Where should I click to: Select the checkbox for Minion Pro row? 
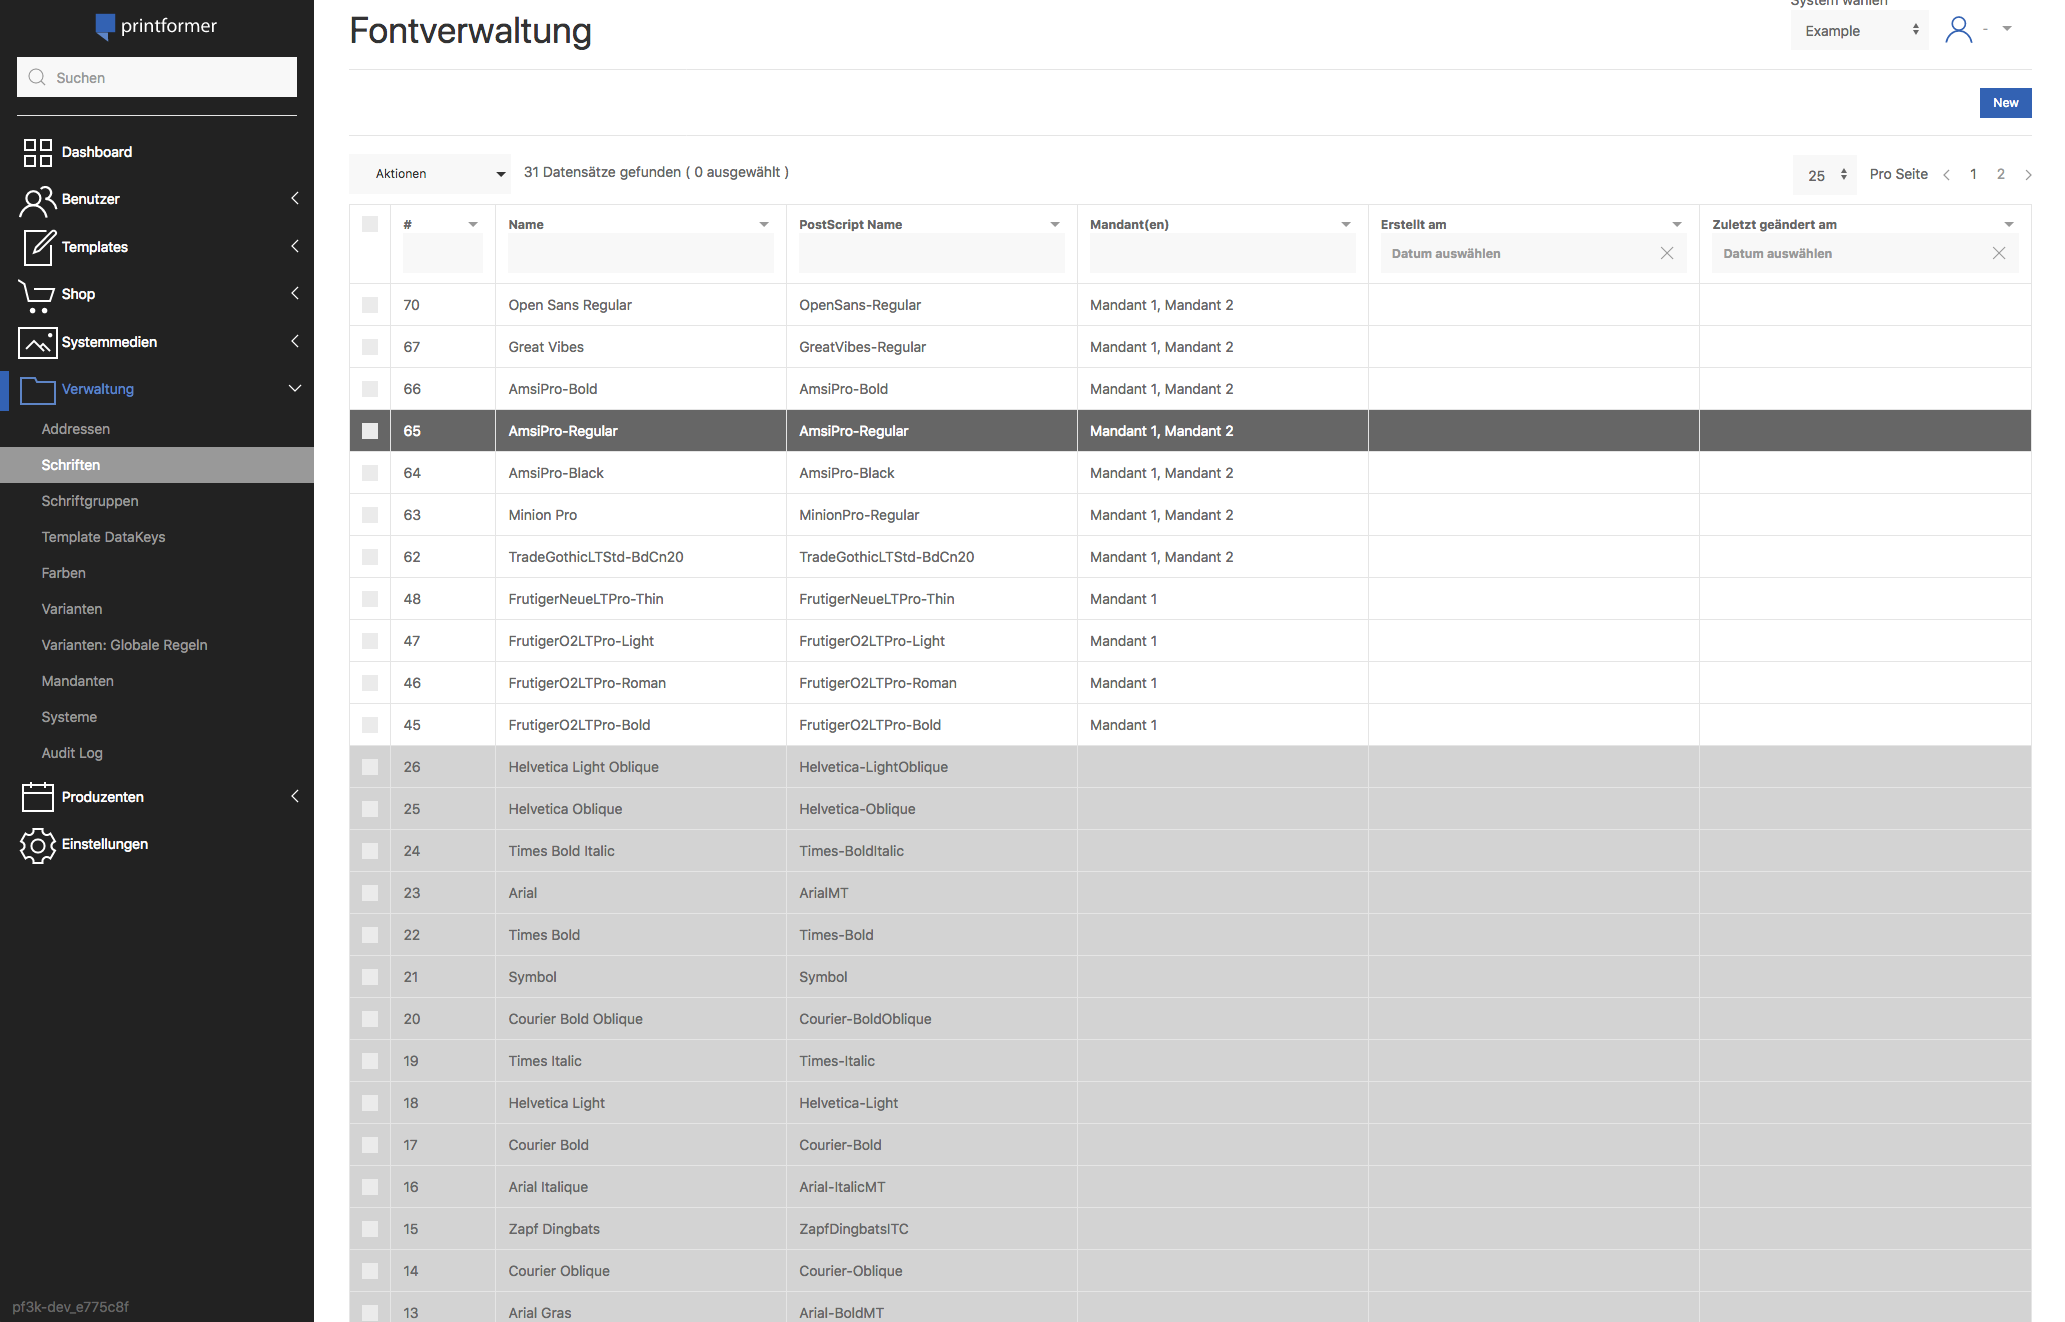click(x=370, y=515)
